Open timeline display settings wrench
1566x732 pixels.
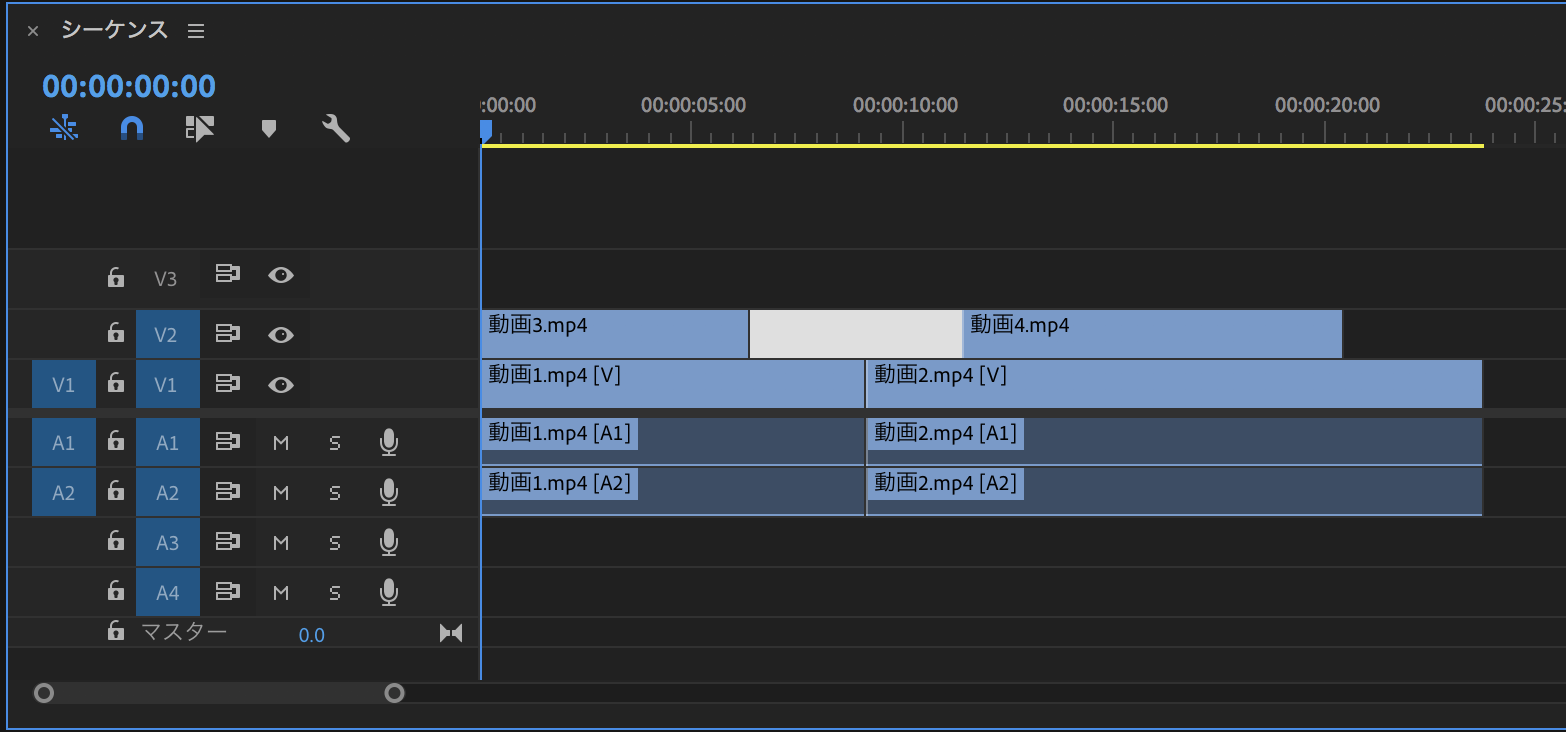point(336,128)
